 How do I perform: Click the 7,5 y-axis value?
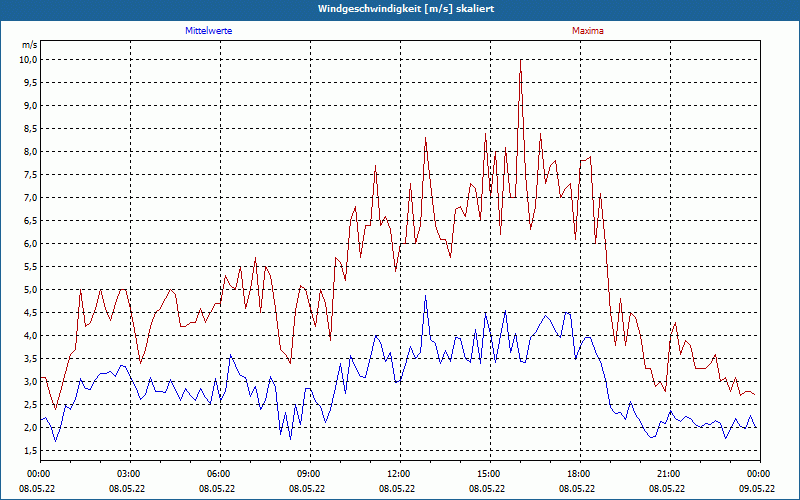[x=31, y=174]
